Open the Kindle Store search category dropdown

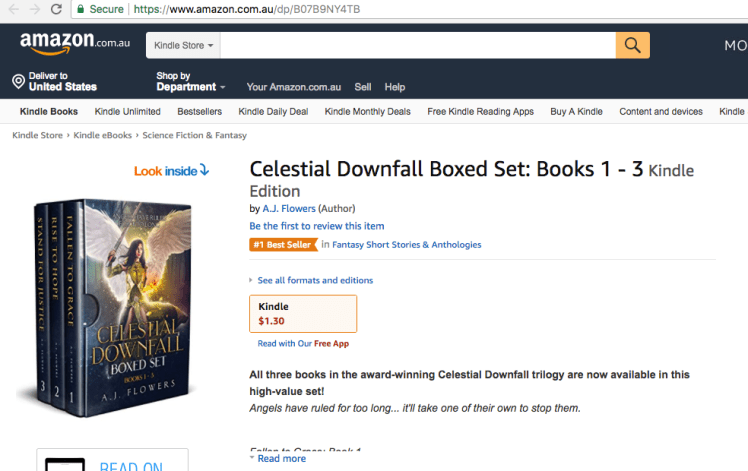tap(184, 46)
